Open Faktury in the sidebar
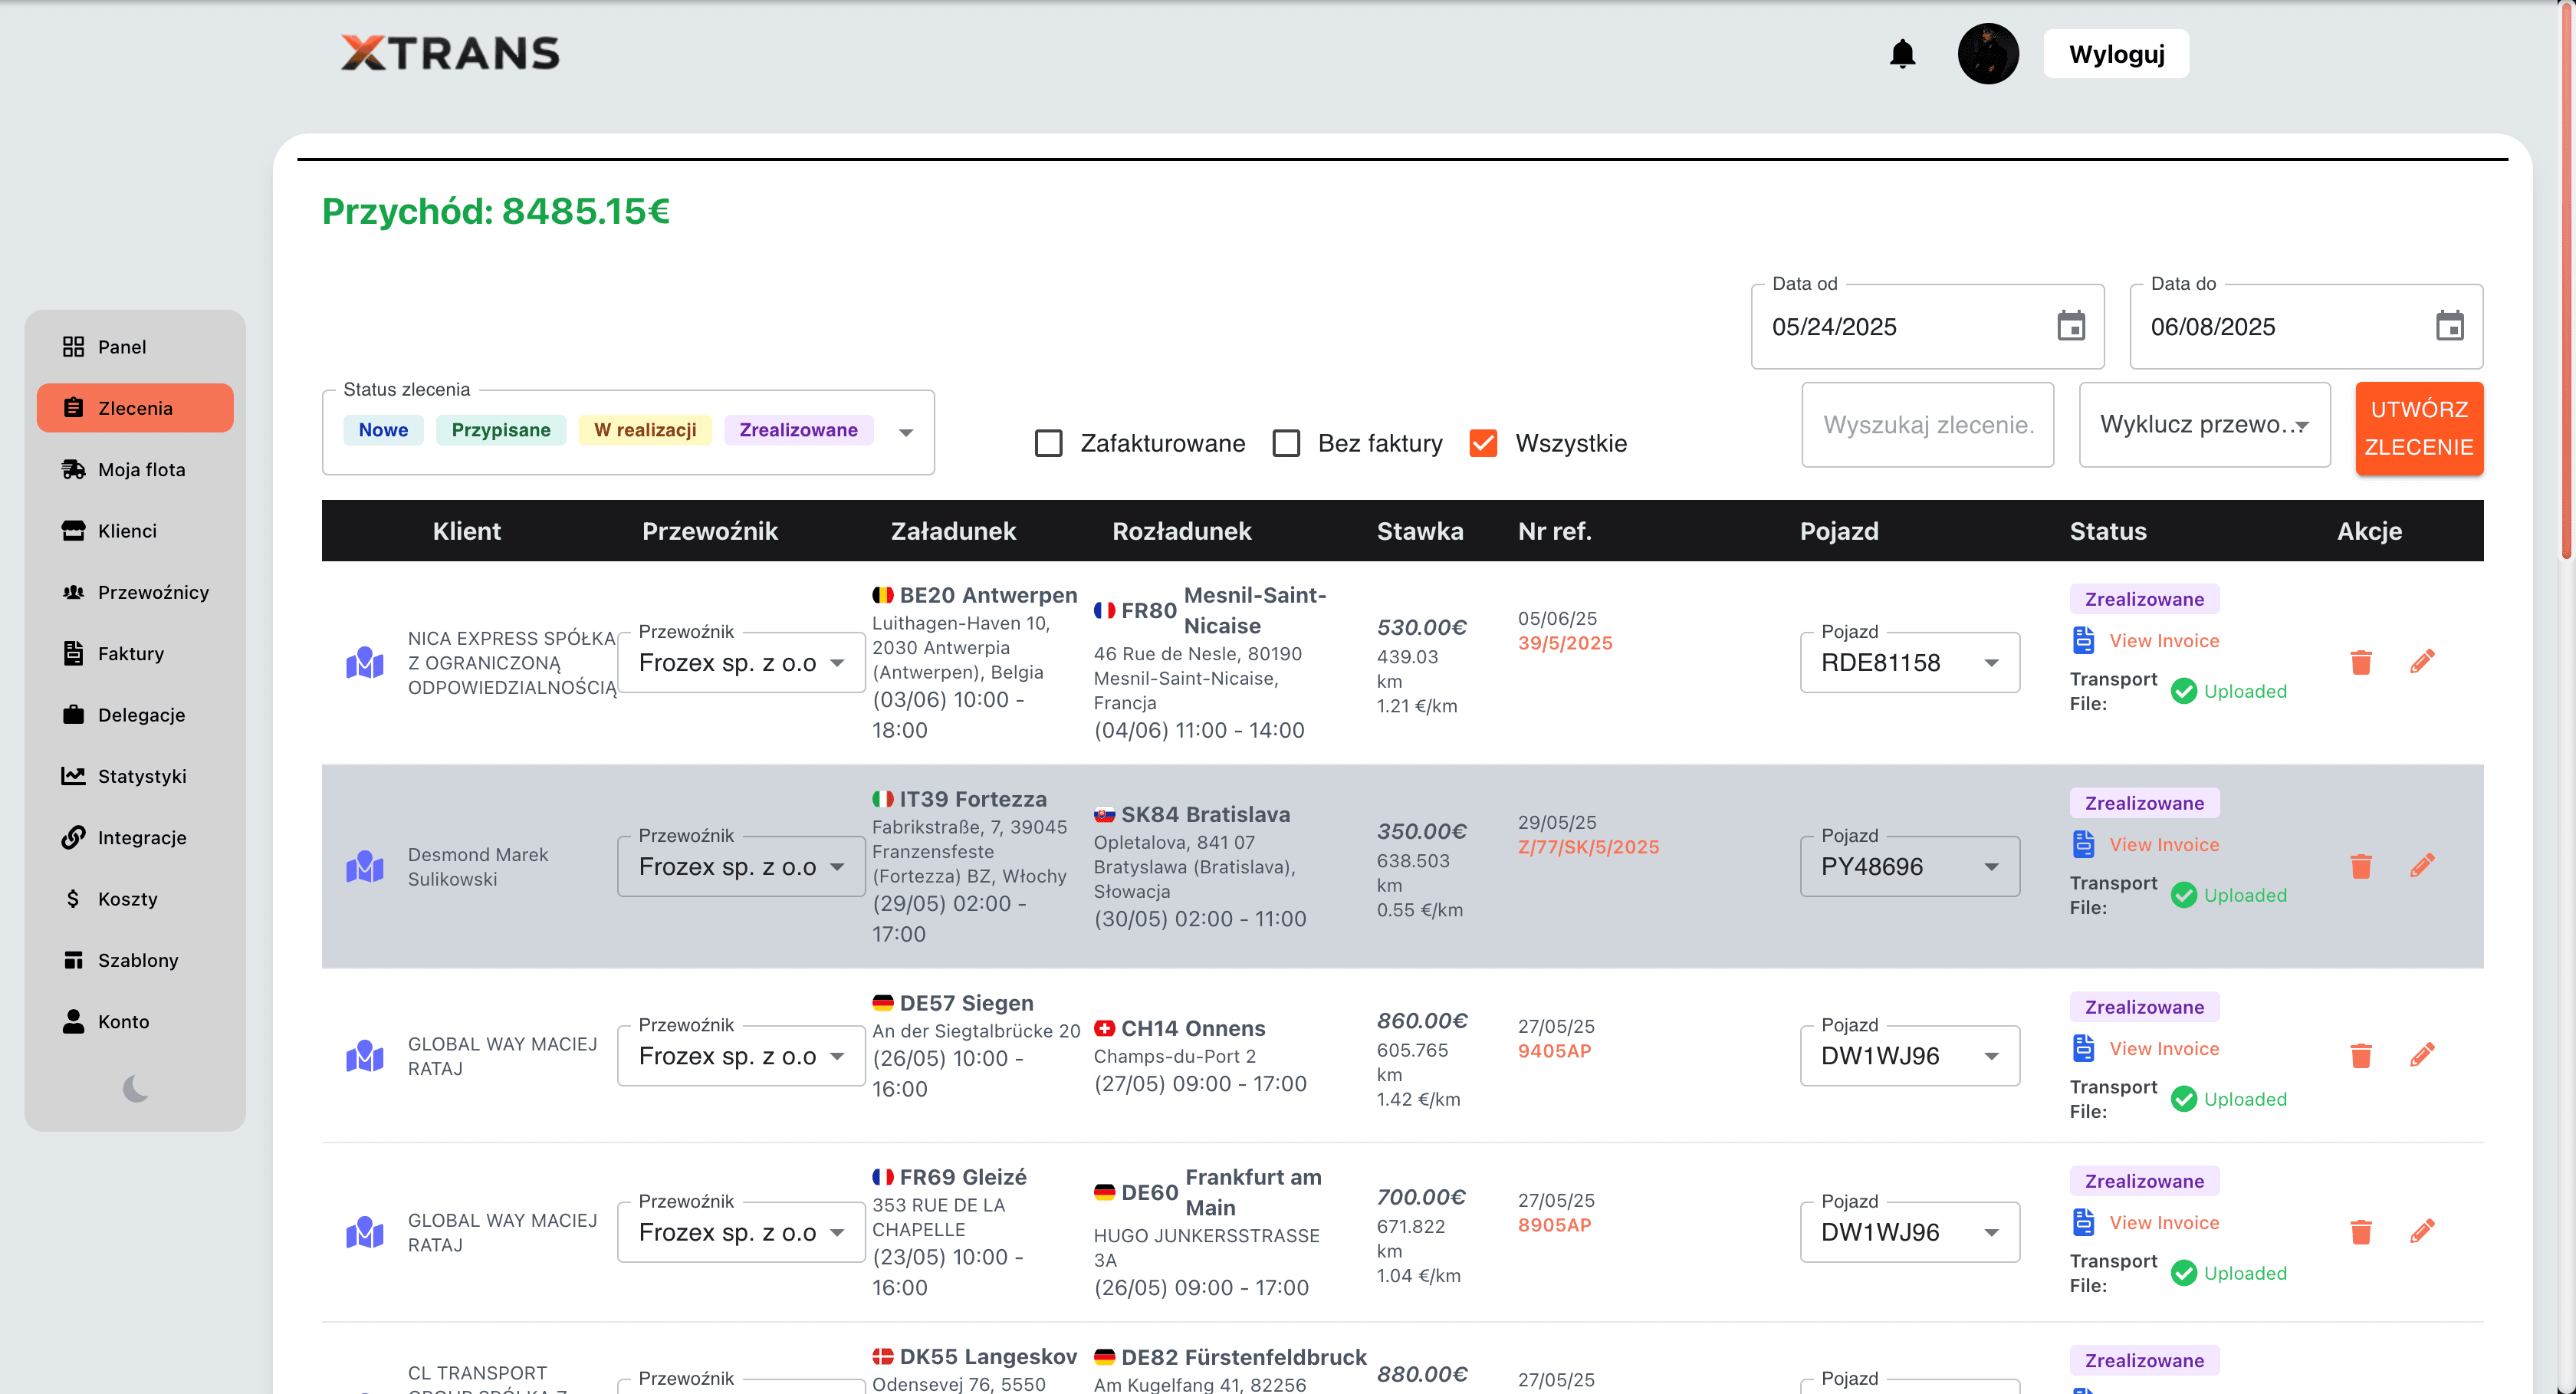2576x1394 pixels. pyautogui.click(x=135, y=653)
